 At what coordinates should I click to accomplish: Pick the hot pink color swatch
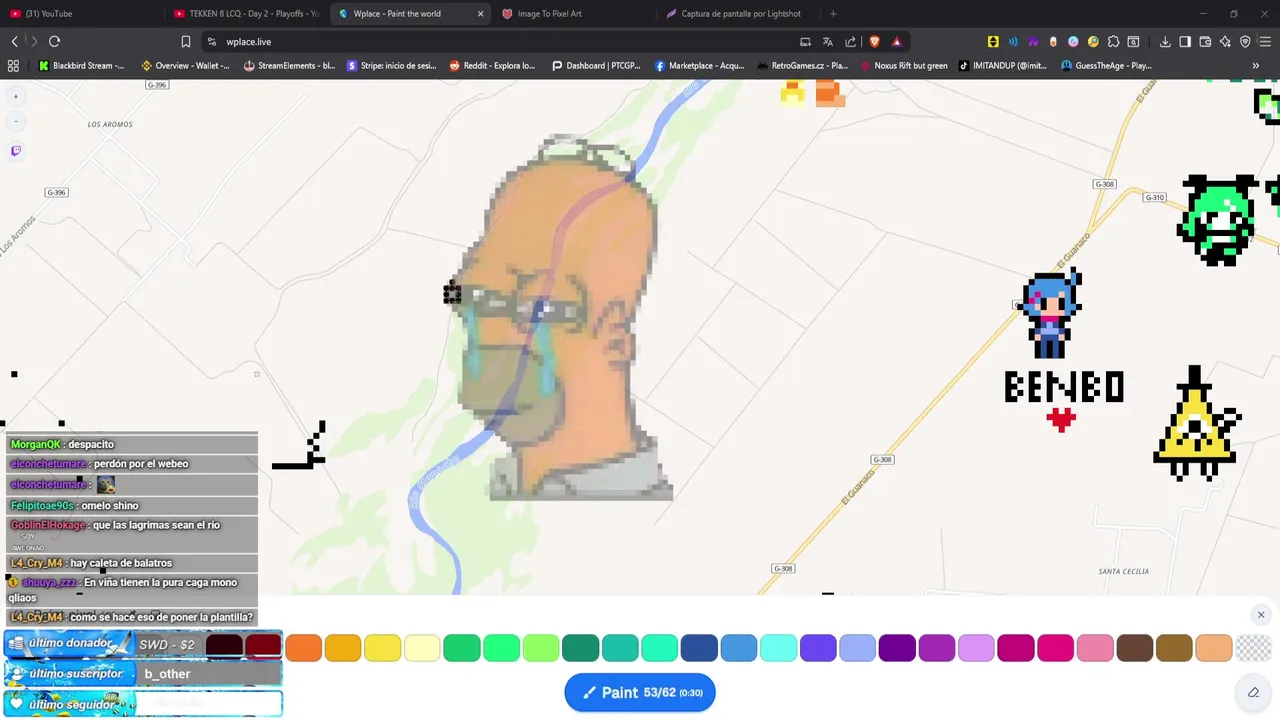[x=1055, y=647]
